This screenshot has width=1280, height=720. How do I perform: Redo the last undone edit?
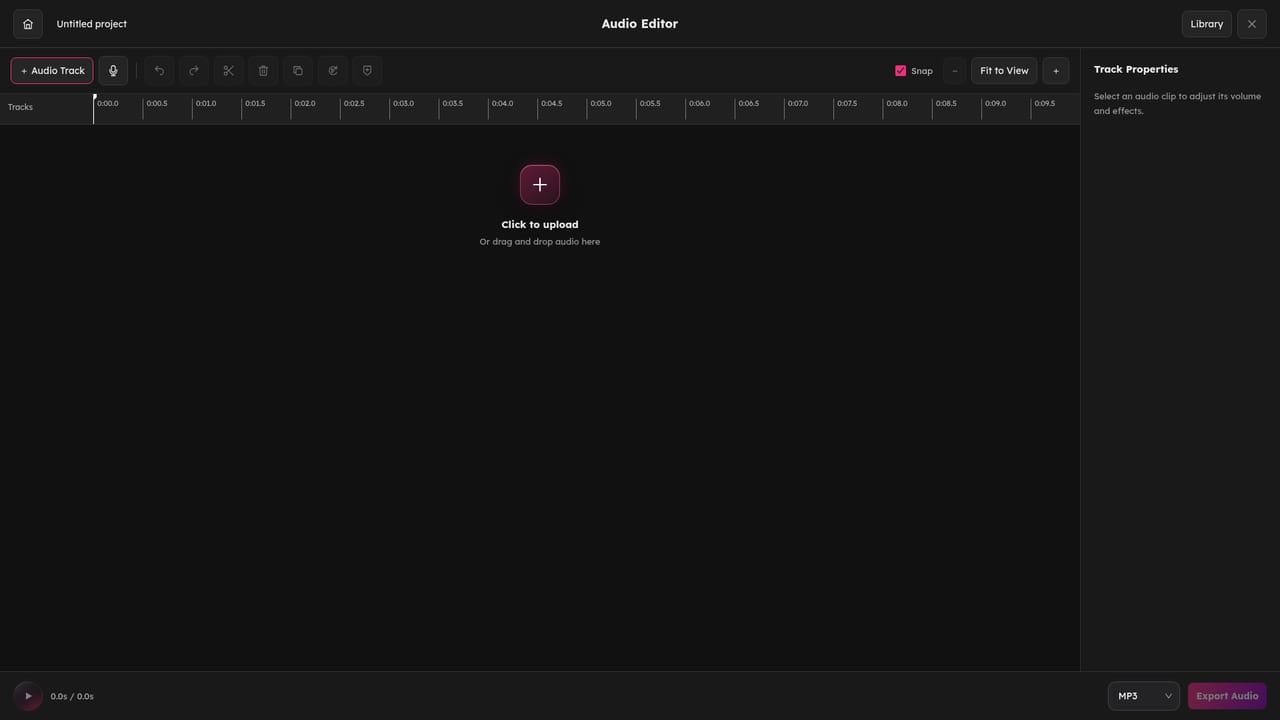(194, 71)
